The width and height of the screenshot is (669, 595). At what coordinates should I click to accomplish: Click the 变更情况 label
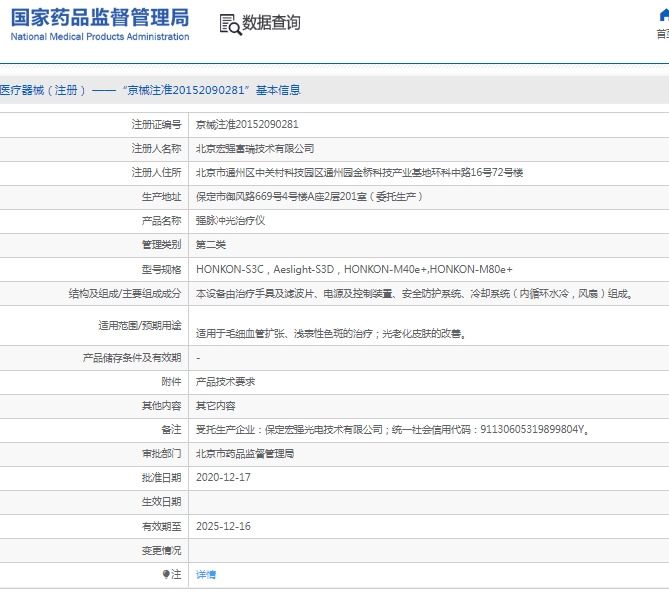click(162, 551)
